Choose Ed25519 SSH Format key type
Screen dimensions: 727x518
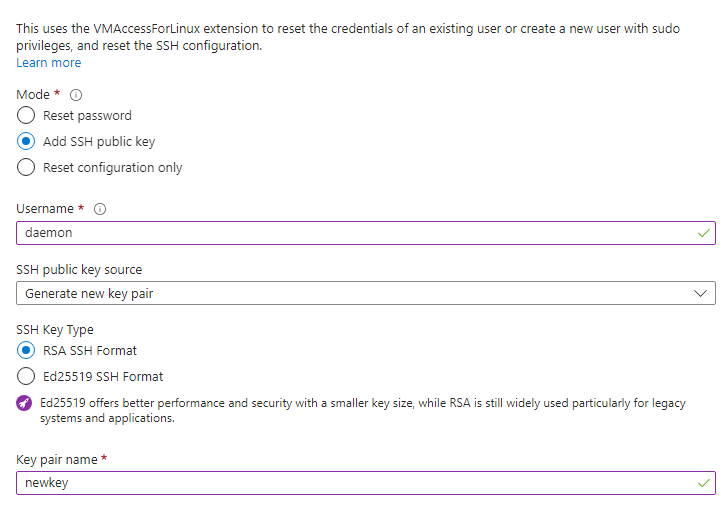[x=26, y=377]
